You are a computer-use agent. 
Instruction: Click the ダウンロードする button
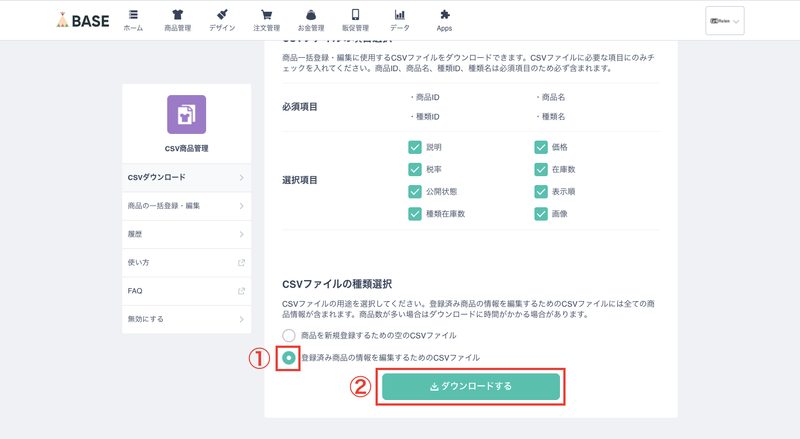[x=471, y=386]
